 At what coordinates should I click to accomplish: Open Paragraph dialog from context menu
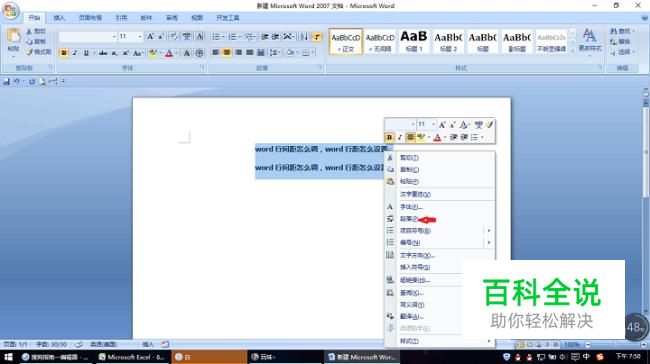click(440, 219)
